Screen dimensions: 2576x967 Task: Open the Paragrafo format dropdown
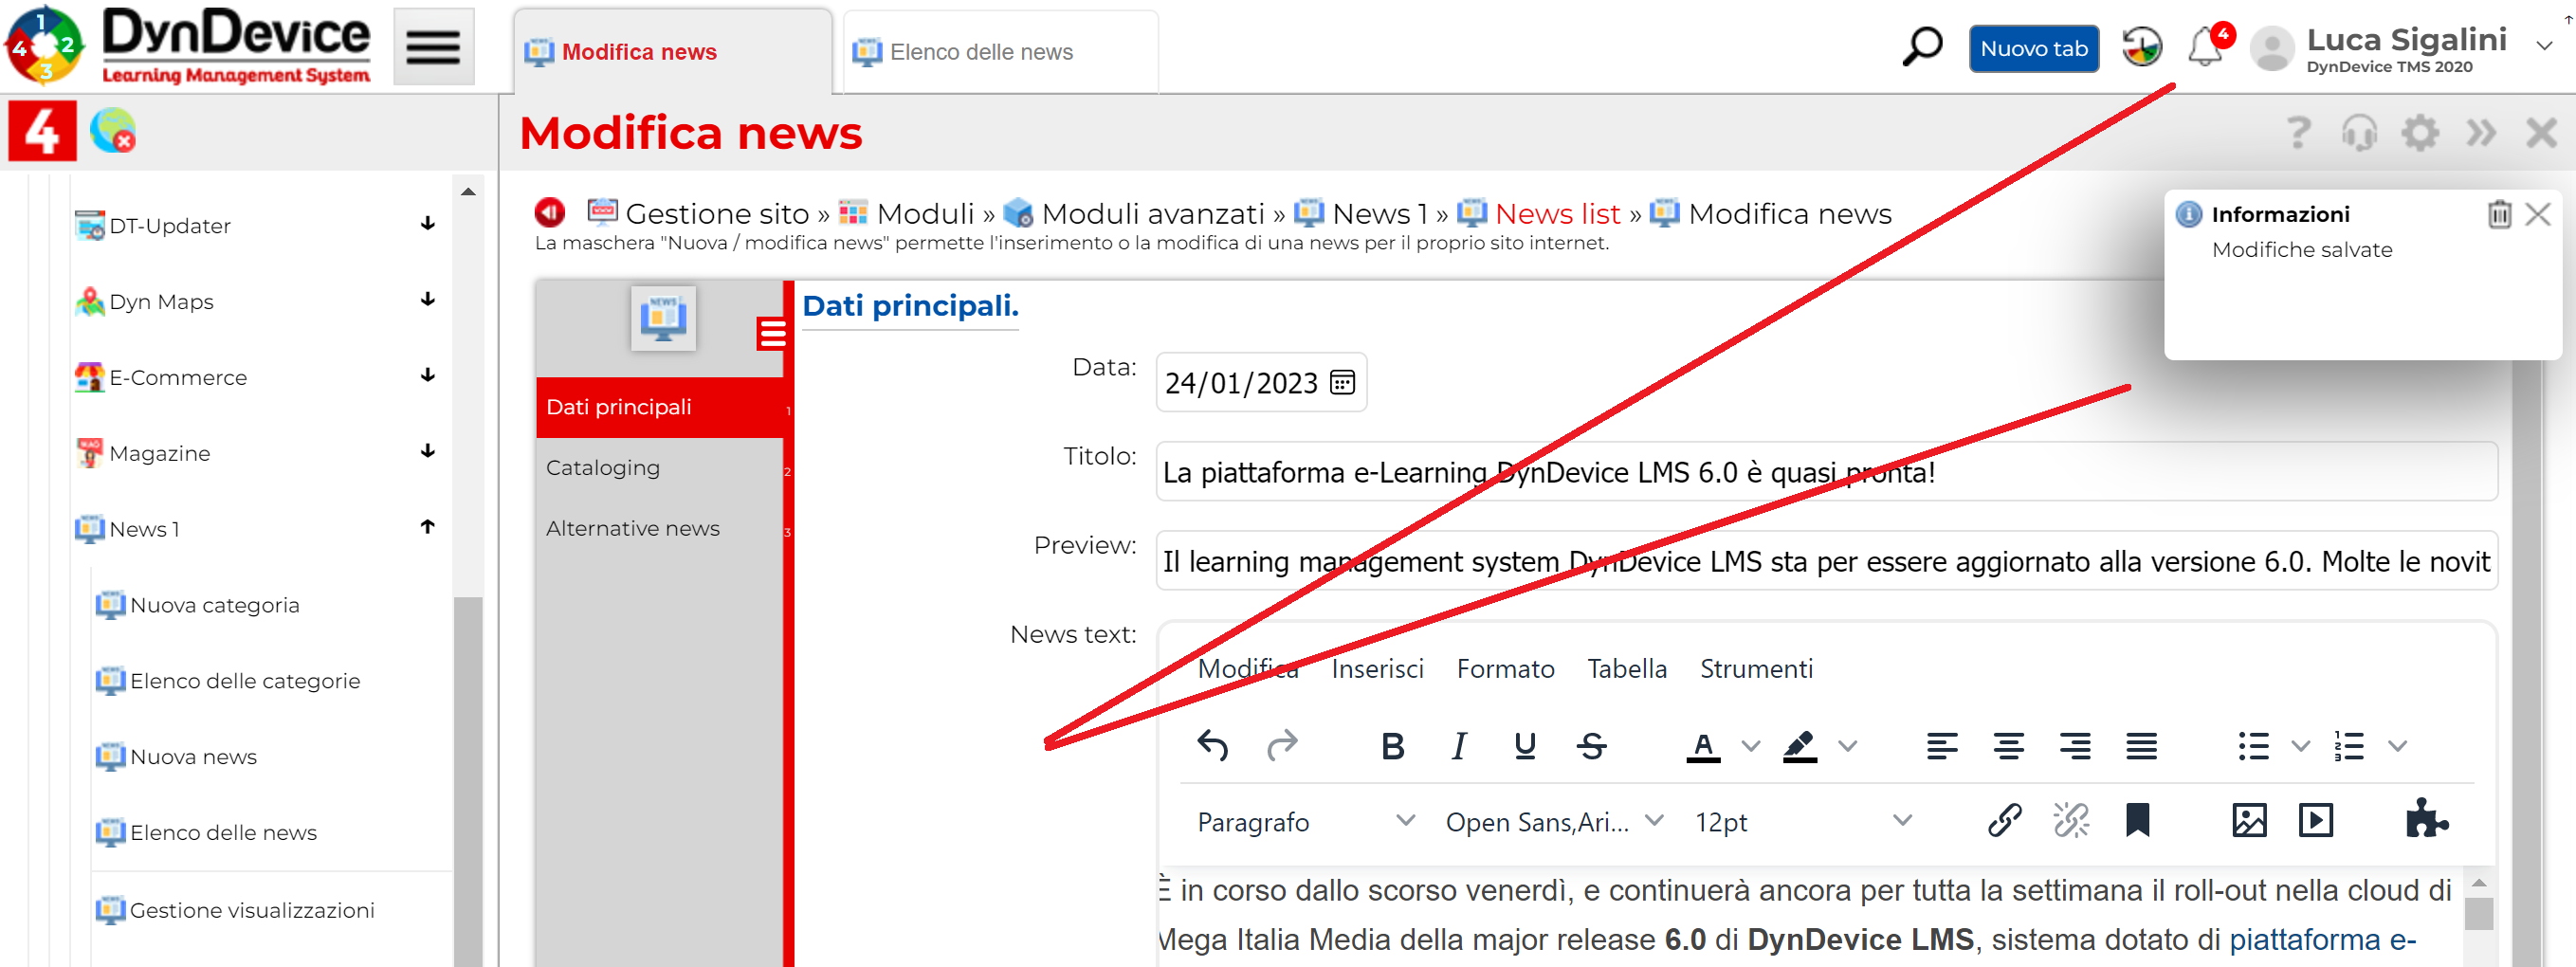pos(1305,822)
